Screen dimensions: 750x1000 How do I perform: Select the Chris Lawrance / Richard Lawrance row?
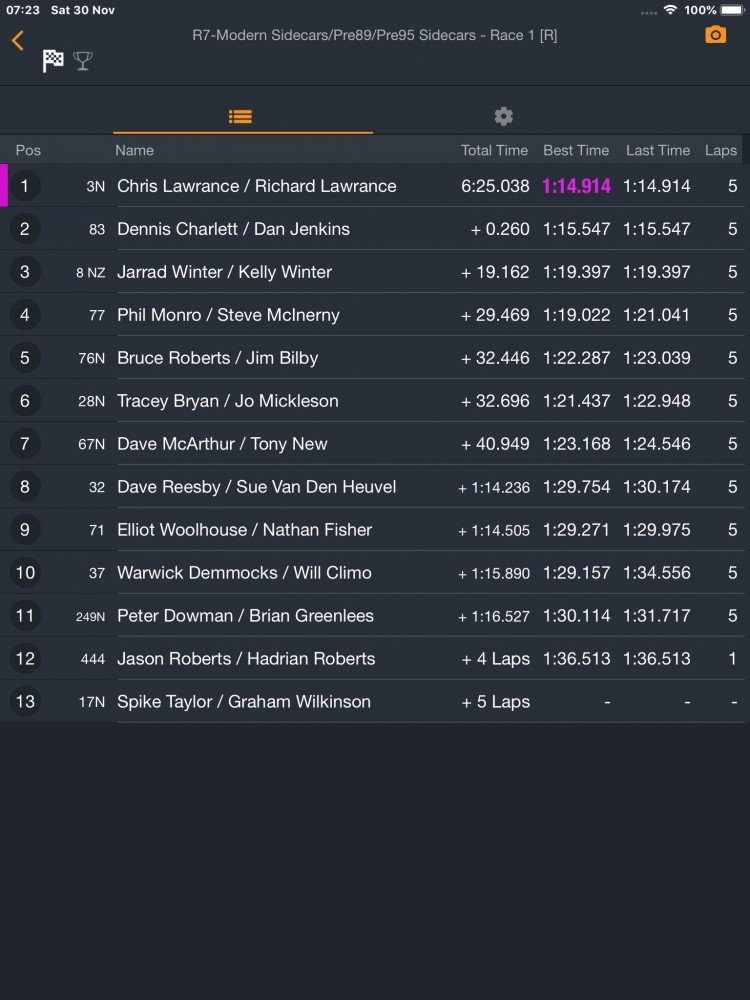[x=375, y=186]
